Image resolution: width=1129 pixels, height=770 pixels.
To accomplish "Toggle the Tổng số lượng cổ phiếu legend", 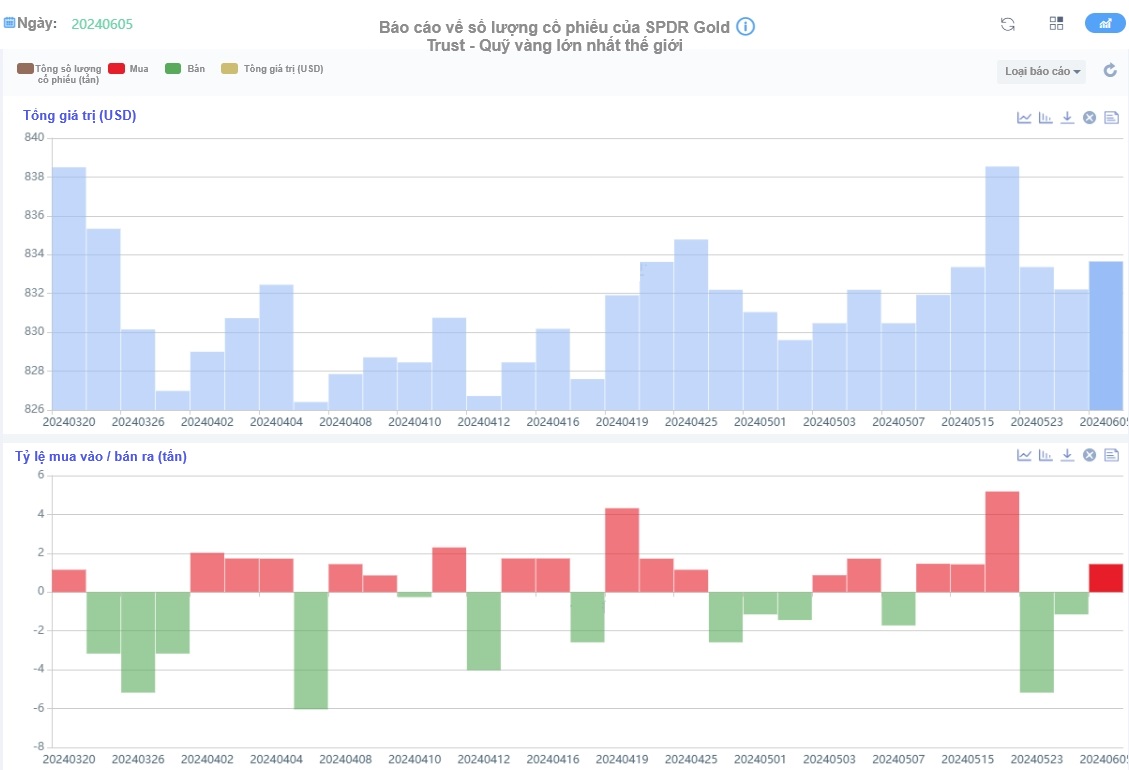I will [x=60, y=73].
